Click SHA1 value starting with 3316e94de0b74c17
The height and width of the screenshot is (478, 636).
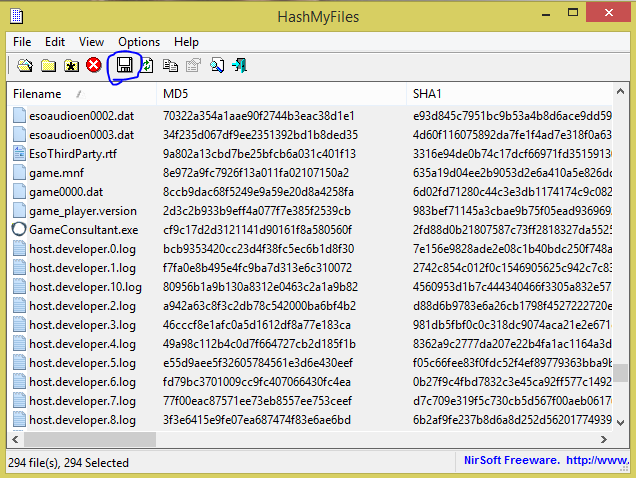512,153
